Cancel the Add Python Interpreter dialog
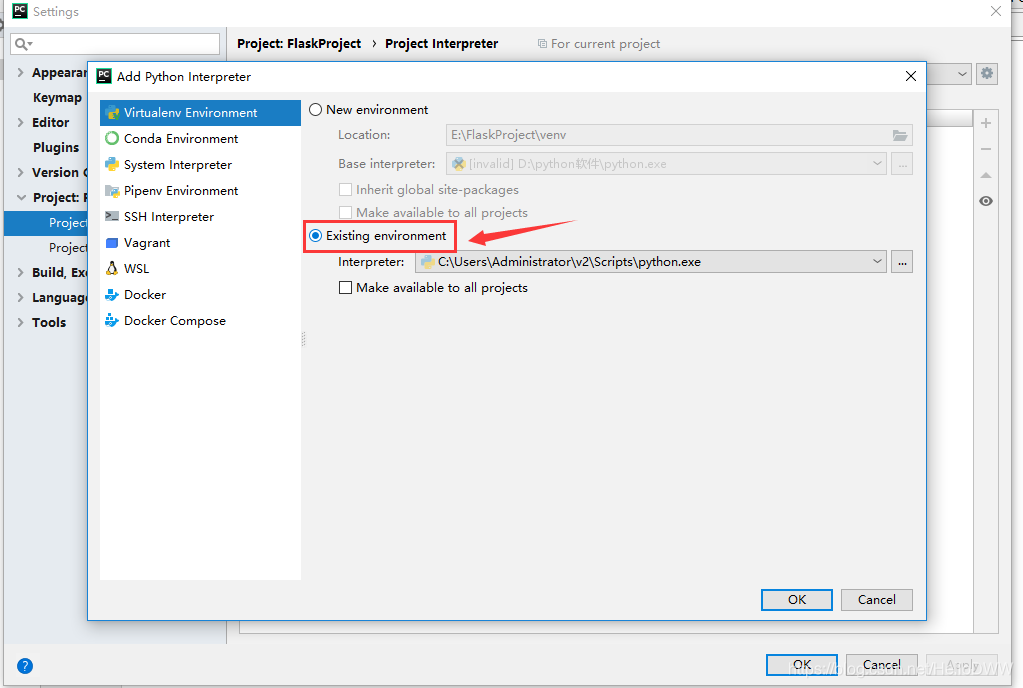 pos(876,600)
